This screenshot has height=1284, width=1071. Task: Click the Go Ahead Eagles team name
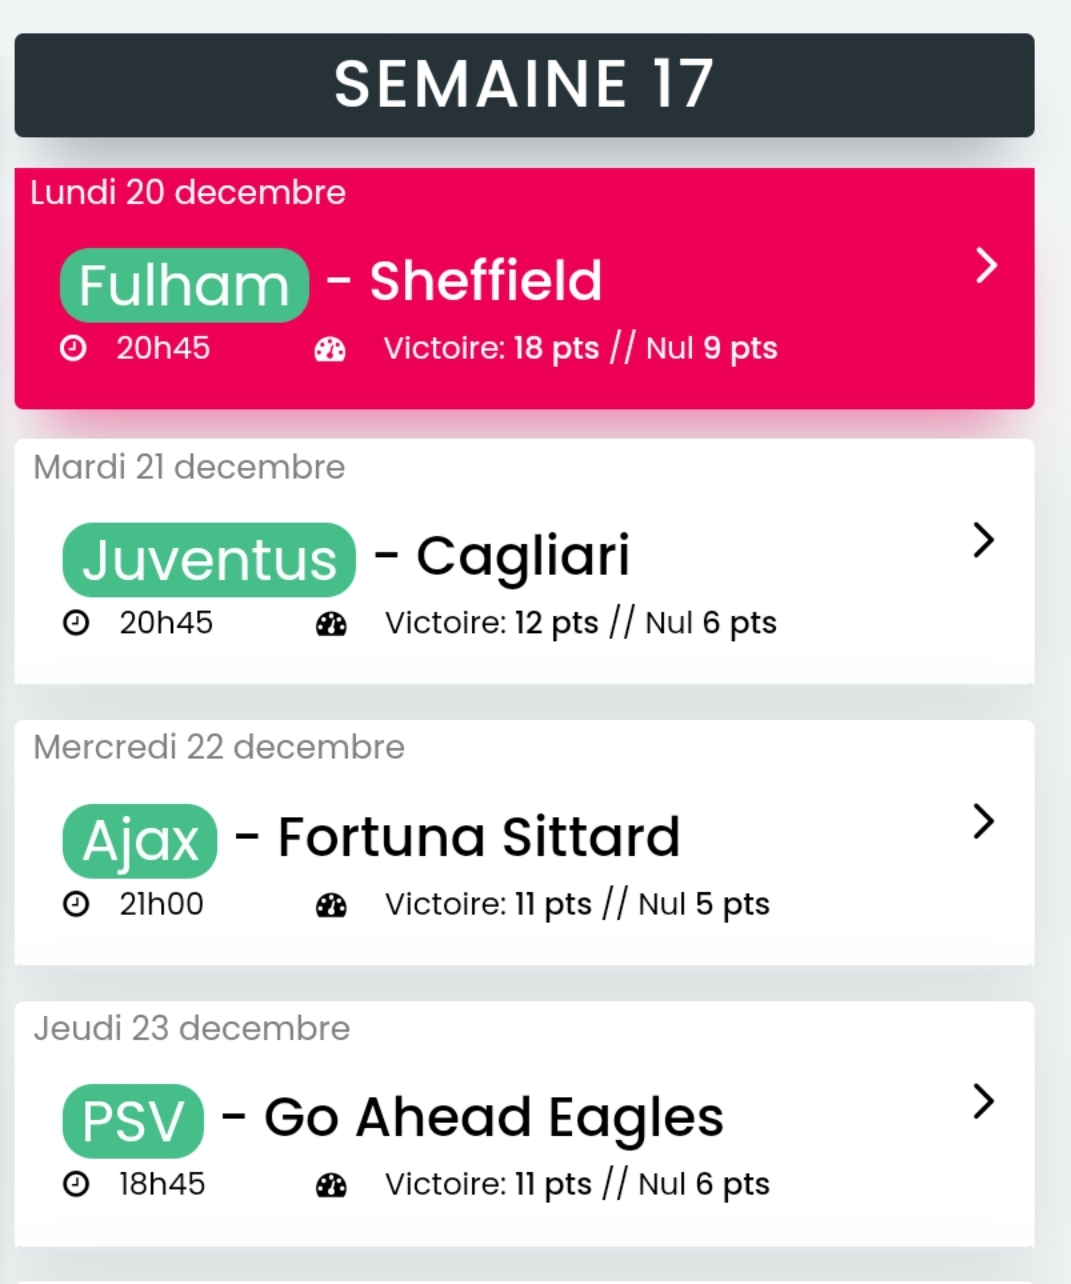click(494, 1119)
